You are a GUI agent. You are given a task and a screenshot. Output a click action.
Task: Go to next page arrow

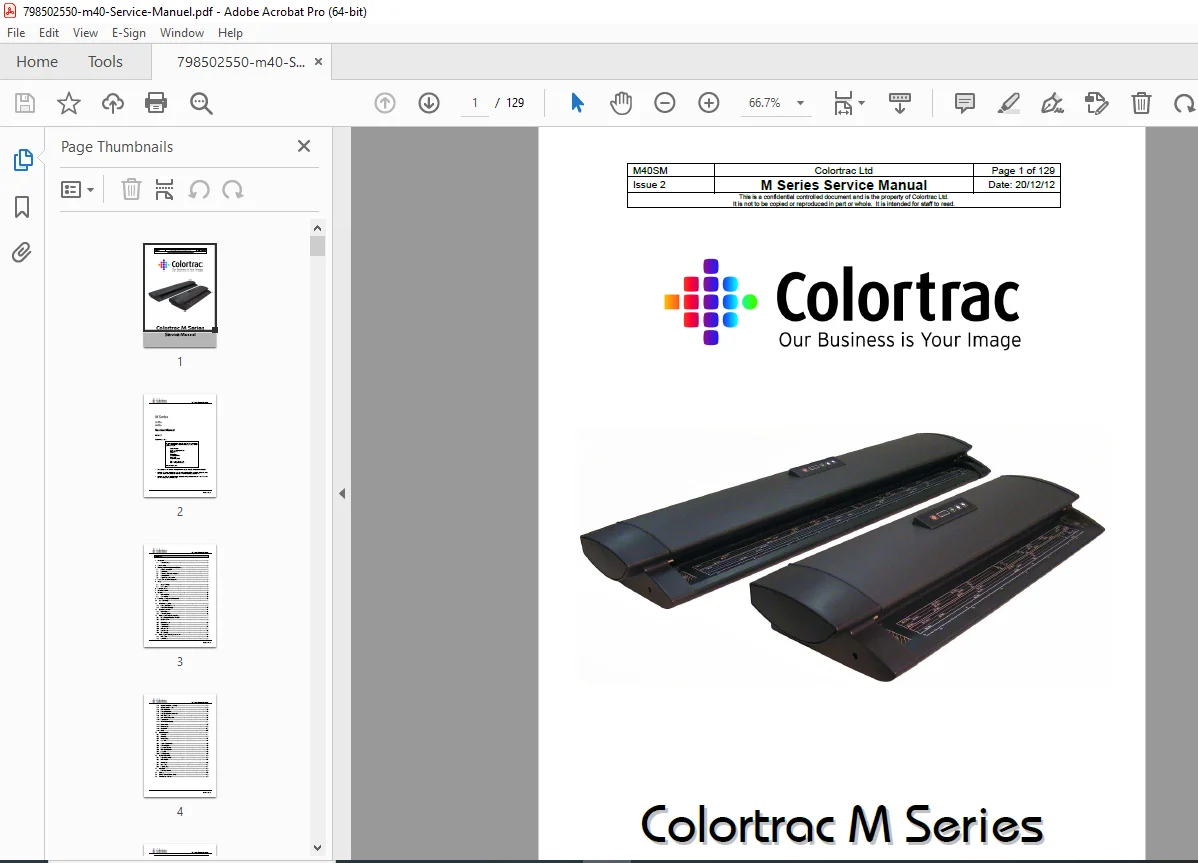point(429,103)
